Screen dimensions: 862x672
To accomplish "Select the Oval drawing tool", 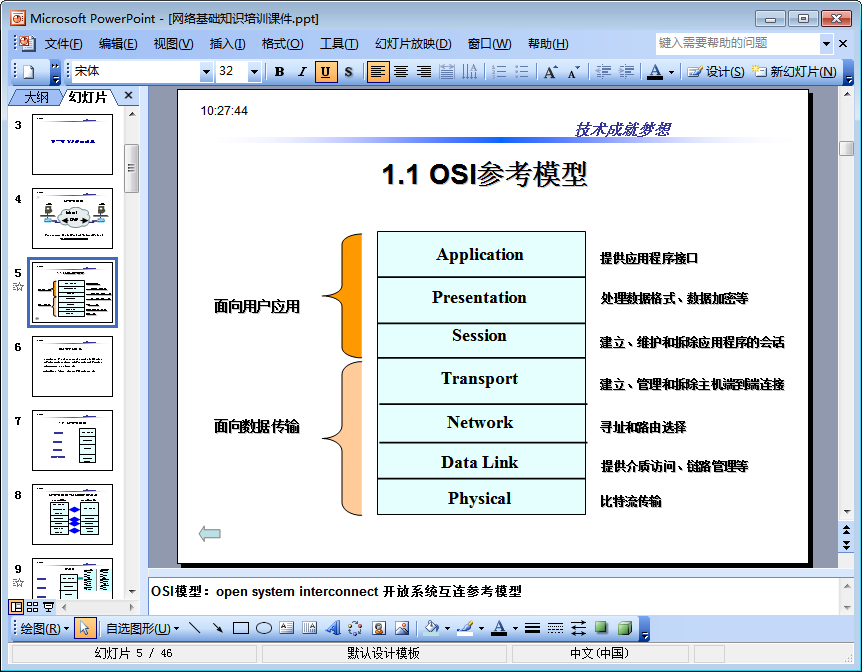I will (x=264, y=628).
